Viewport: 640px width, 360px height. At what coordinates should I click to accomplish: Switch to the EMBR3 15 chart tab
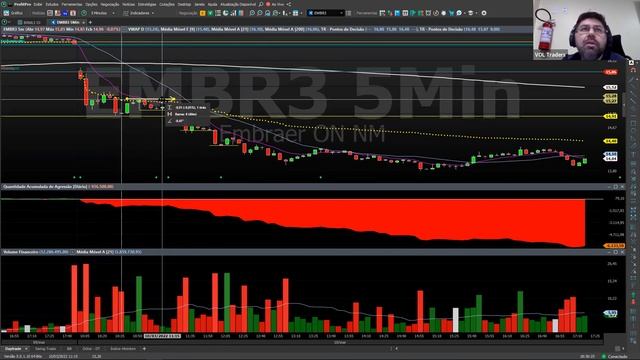coord(29,22)
